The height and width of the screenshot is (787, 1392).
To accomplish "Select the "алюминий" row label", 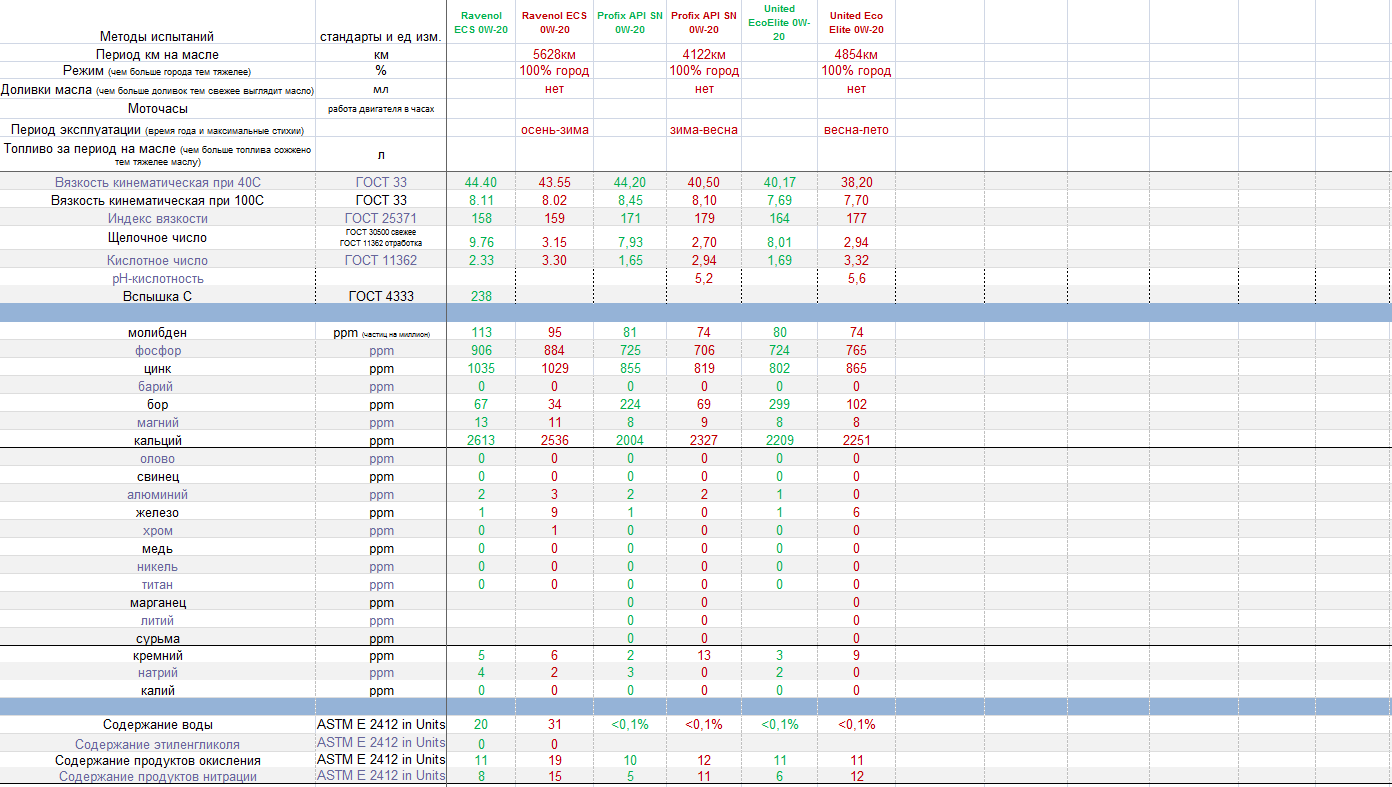I will 157,494.
